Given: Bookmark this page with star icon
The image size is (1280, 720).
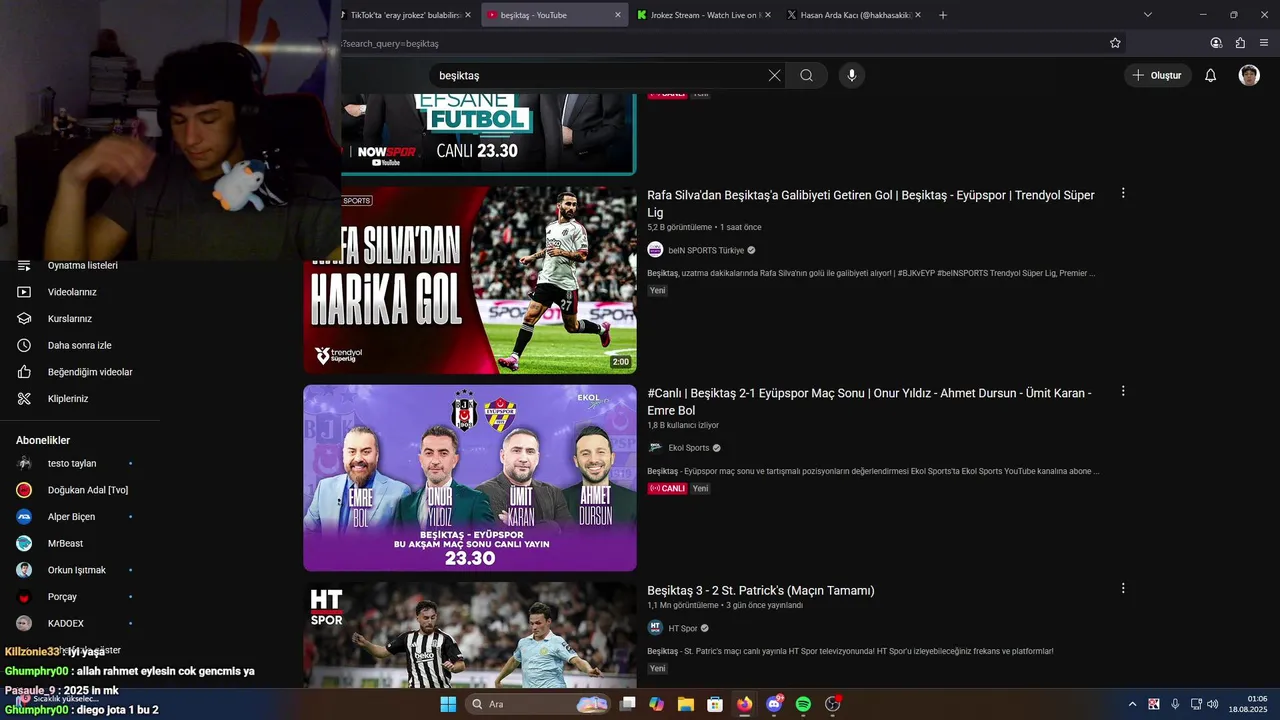Looking at the screenshot, I should 1115,43.
